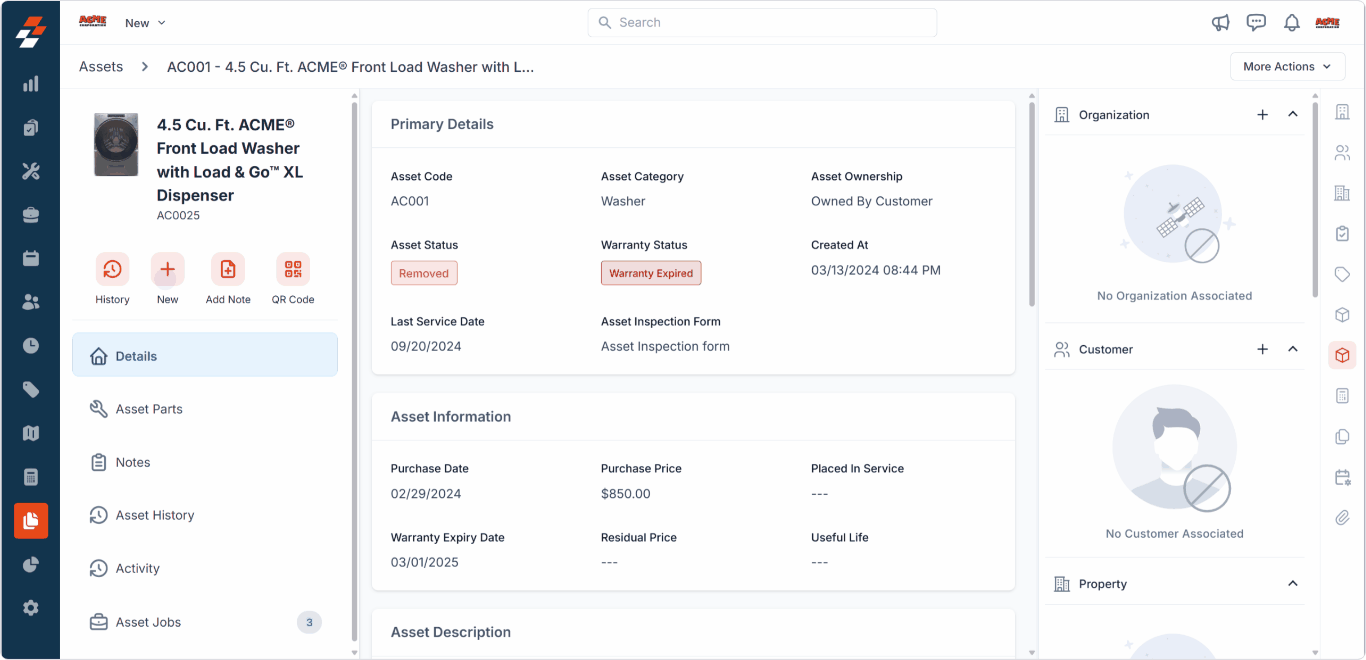Click the main details vertical scrollbar
The height and width of the screenshot is (660, 1366).
(1032, 205)
